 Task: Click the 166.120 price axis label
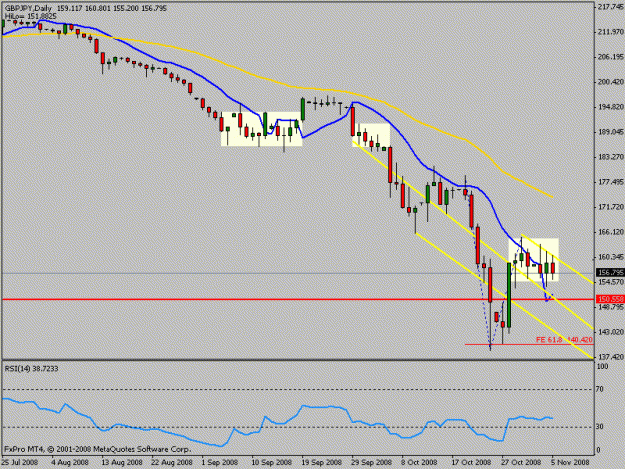click(610, 232)
